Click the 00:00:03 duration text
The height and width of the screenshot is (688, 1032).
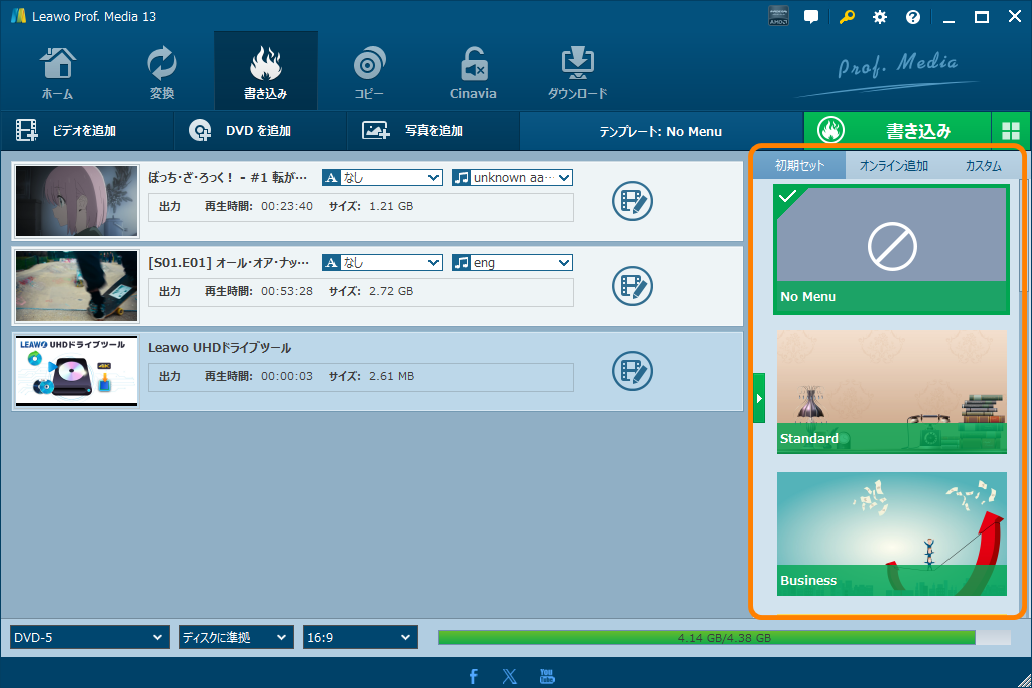pos(287,376)
